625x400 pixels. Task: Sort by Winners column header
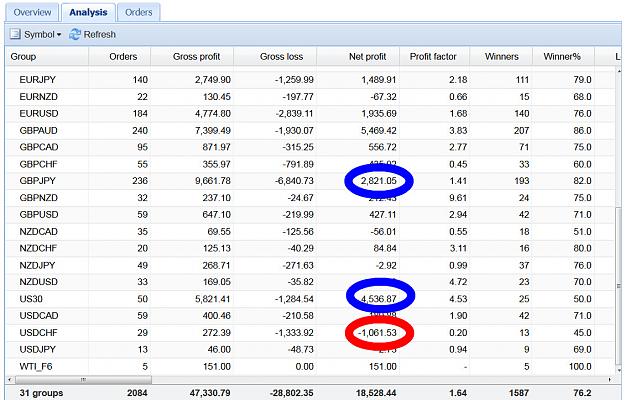click(x=501, y=57)
